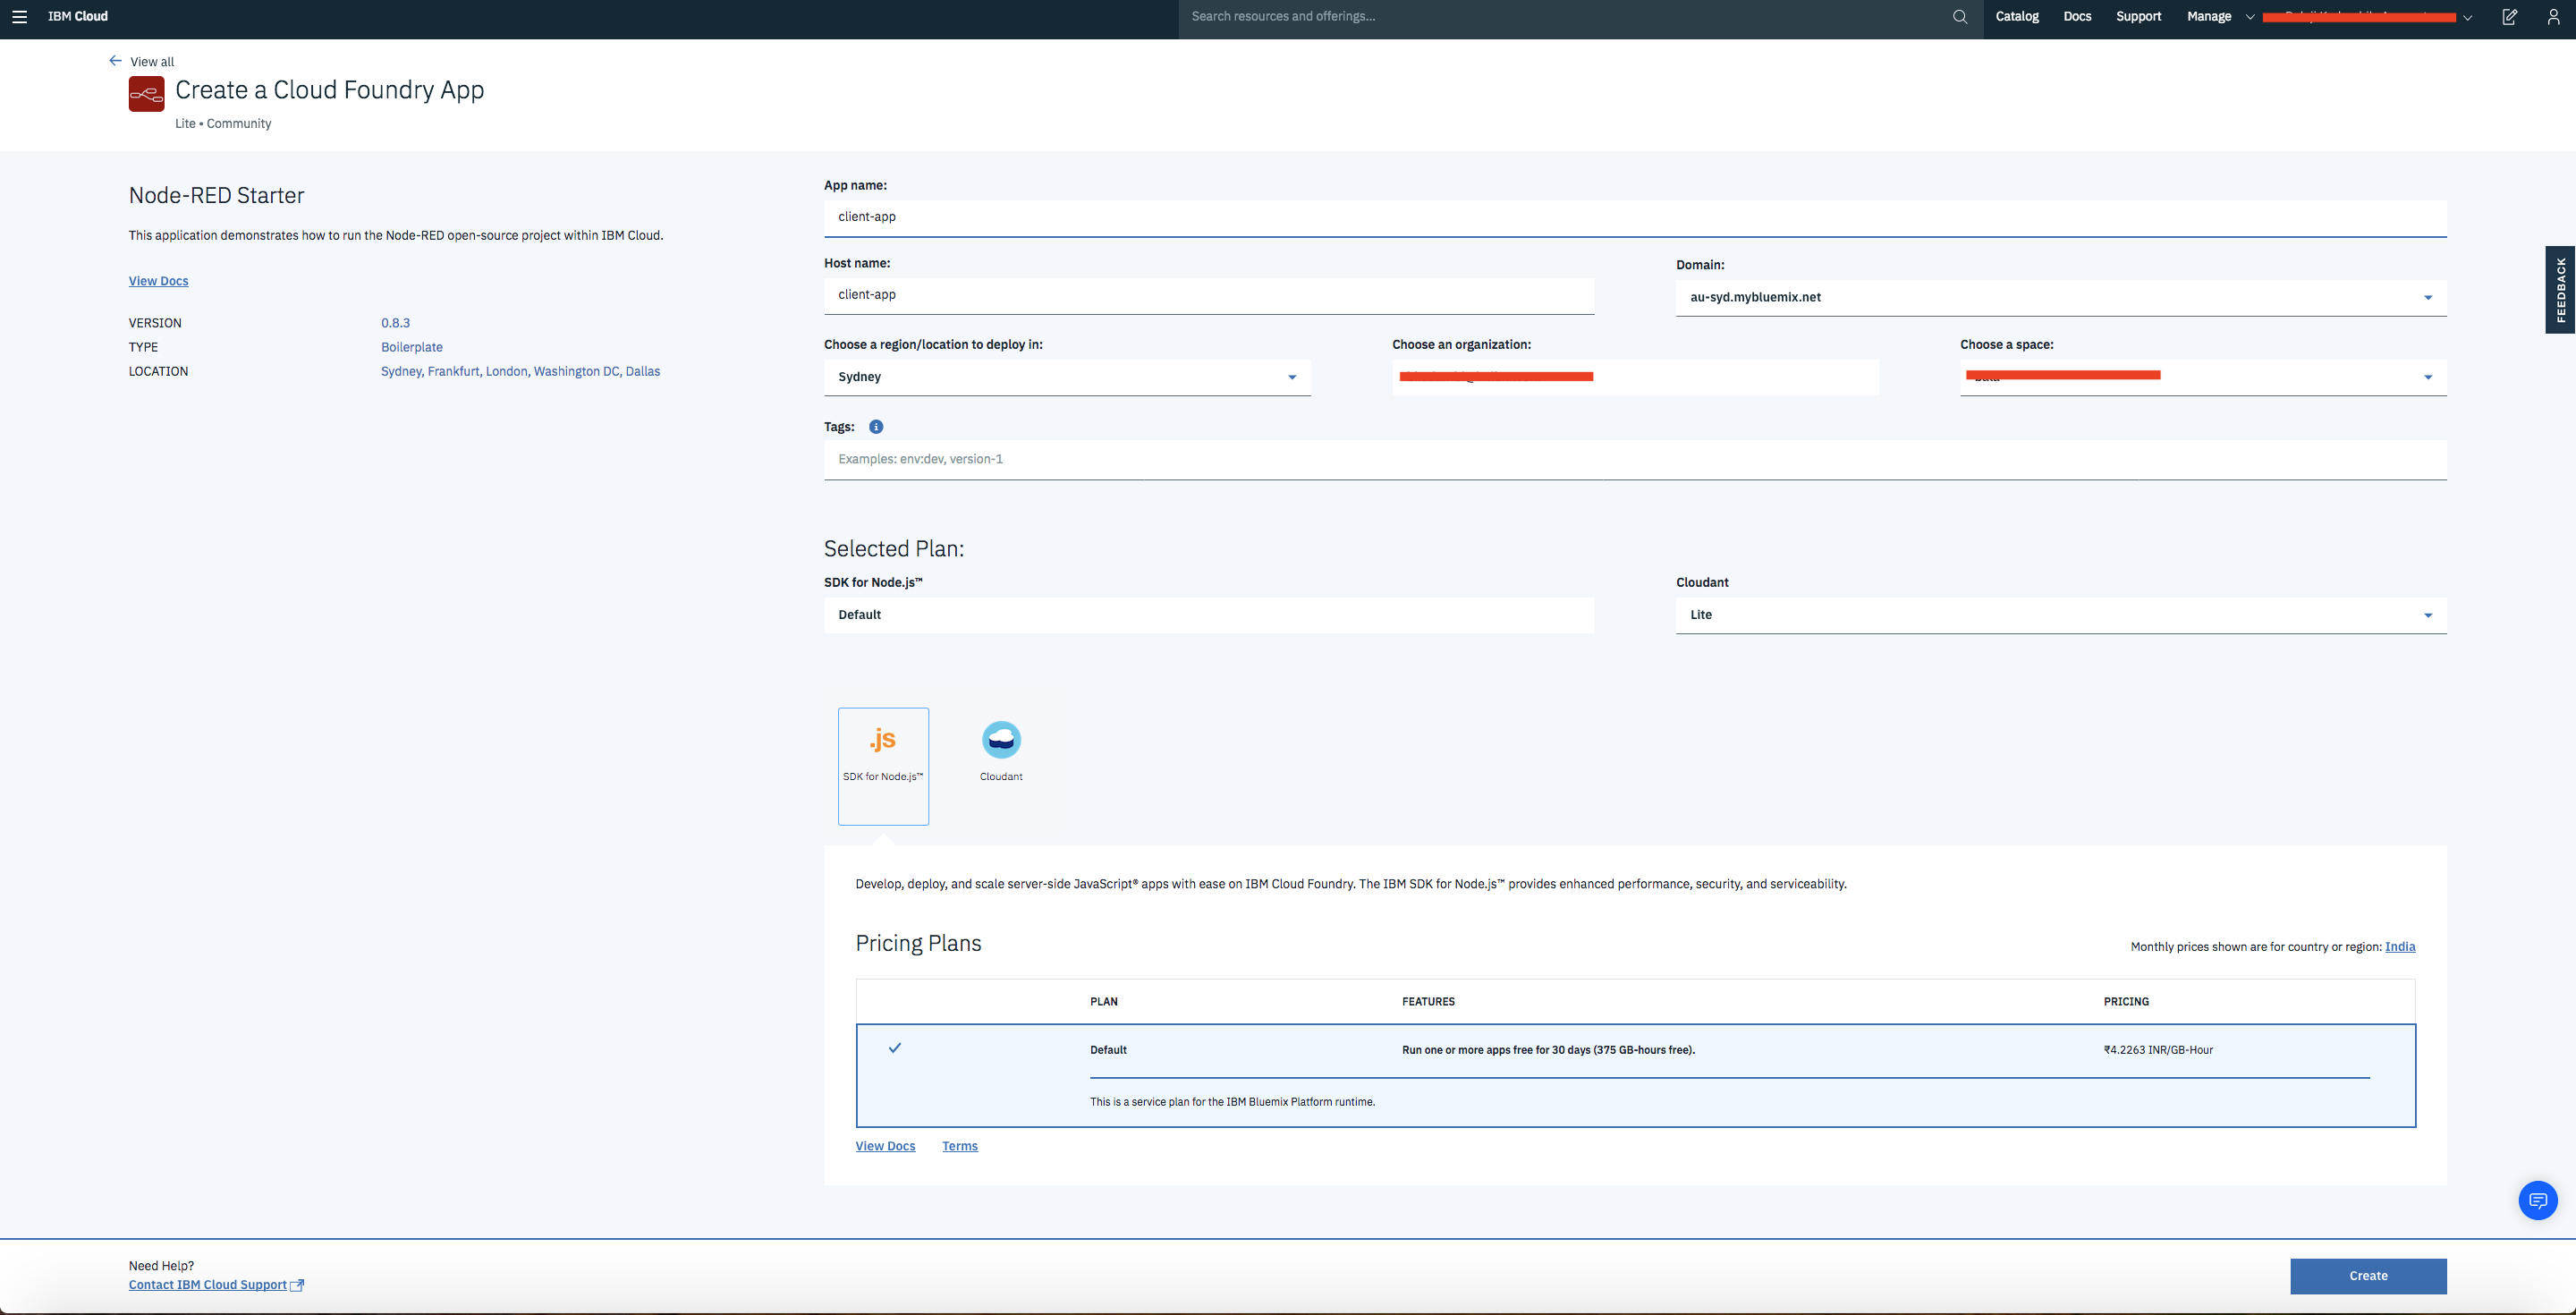Screen dimensions: 2576x1315
Task: Click the Host name input field
Action: pyautogui.click(x=1209, y=295)
